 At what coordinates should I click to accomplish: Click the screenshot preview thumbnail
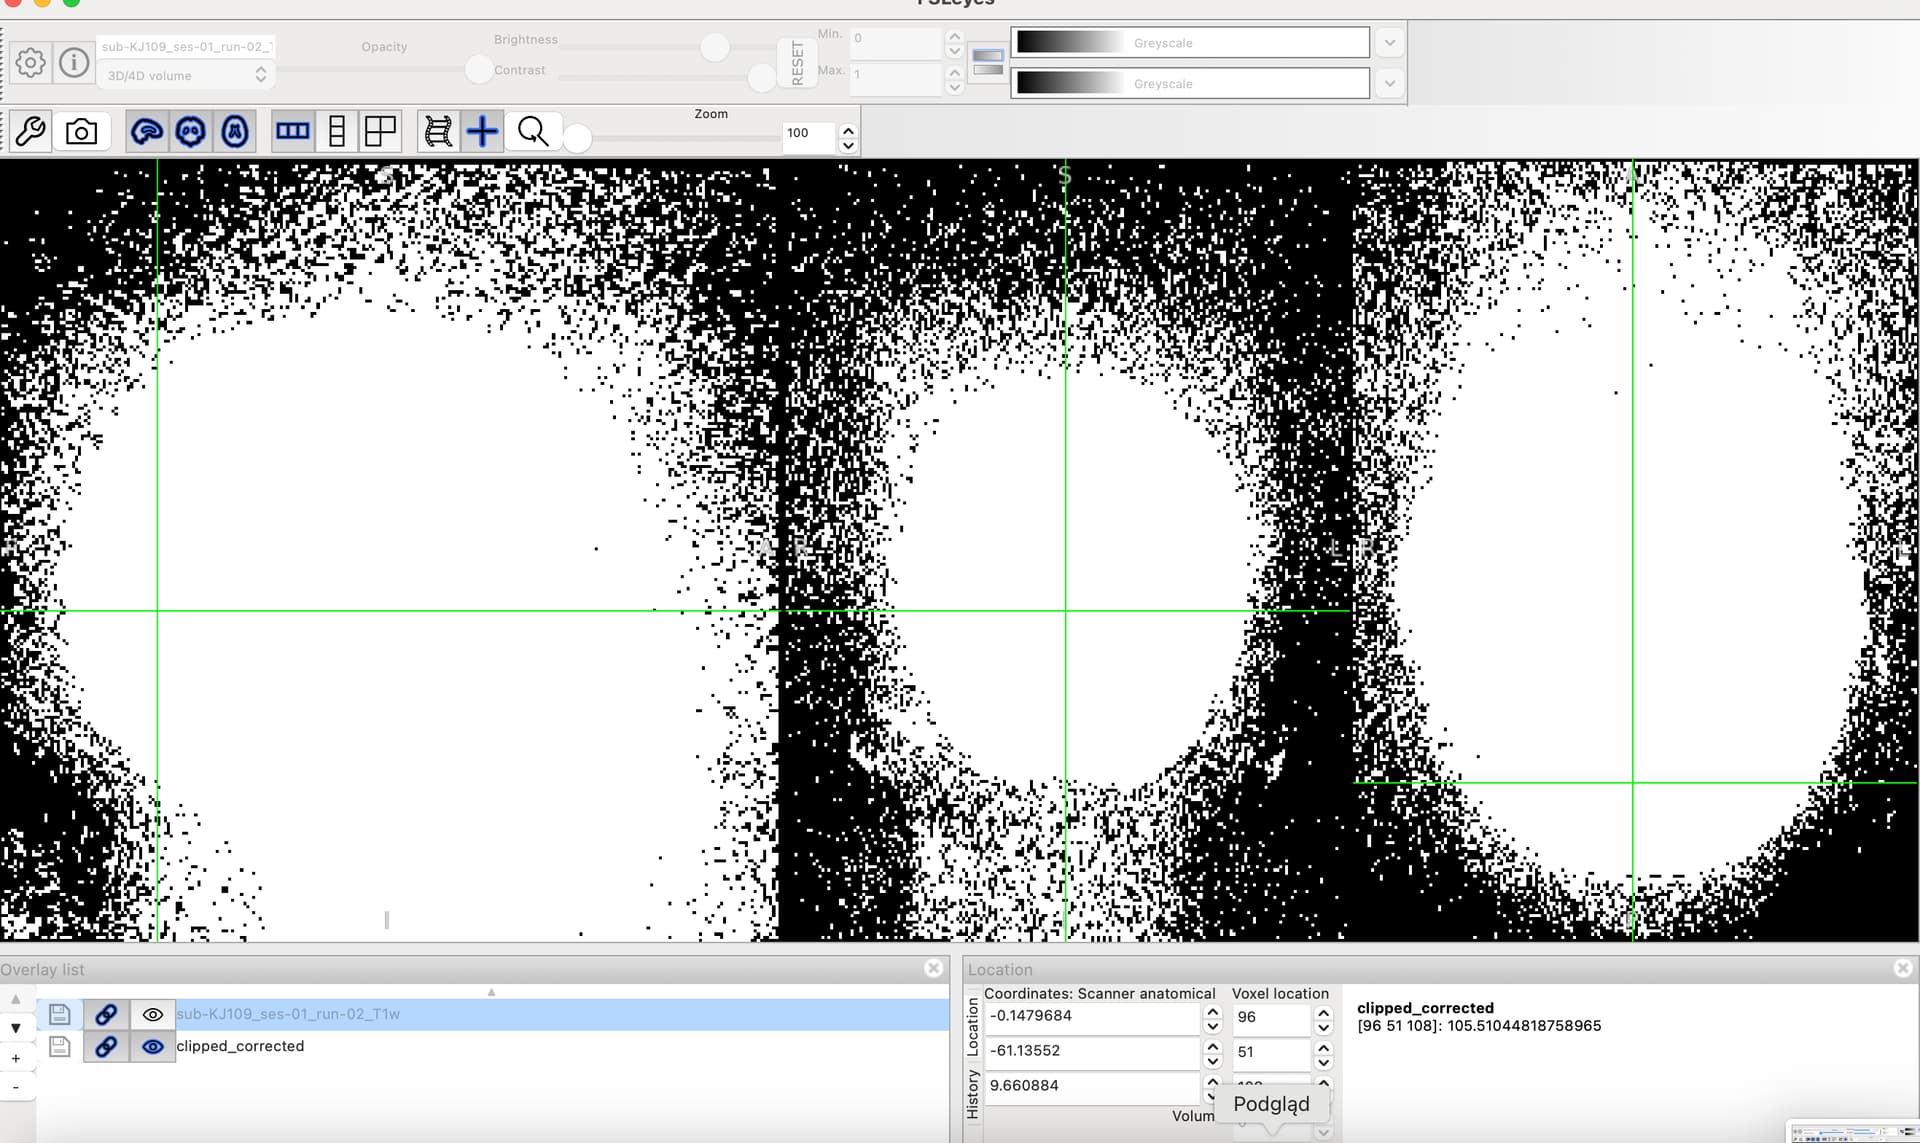[x=1853, y=1132]
